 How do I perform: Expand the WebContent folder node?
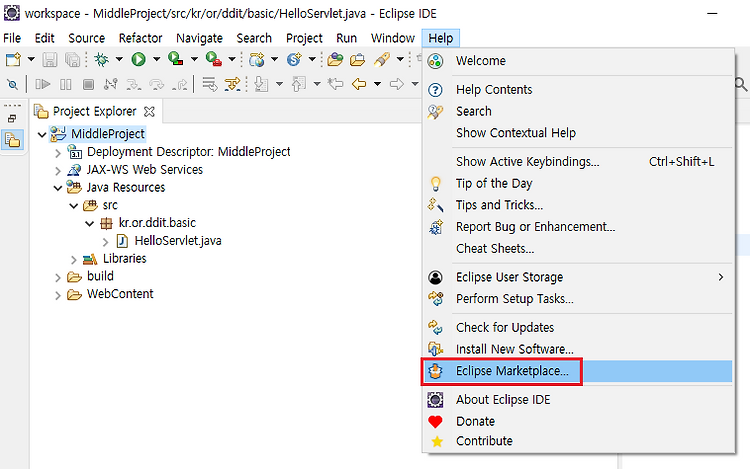click(58, 295)
